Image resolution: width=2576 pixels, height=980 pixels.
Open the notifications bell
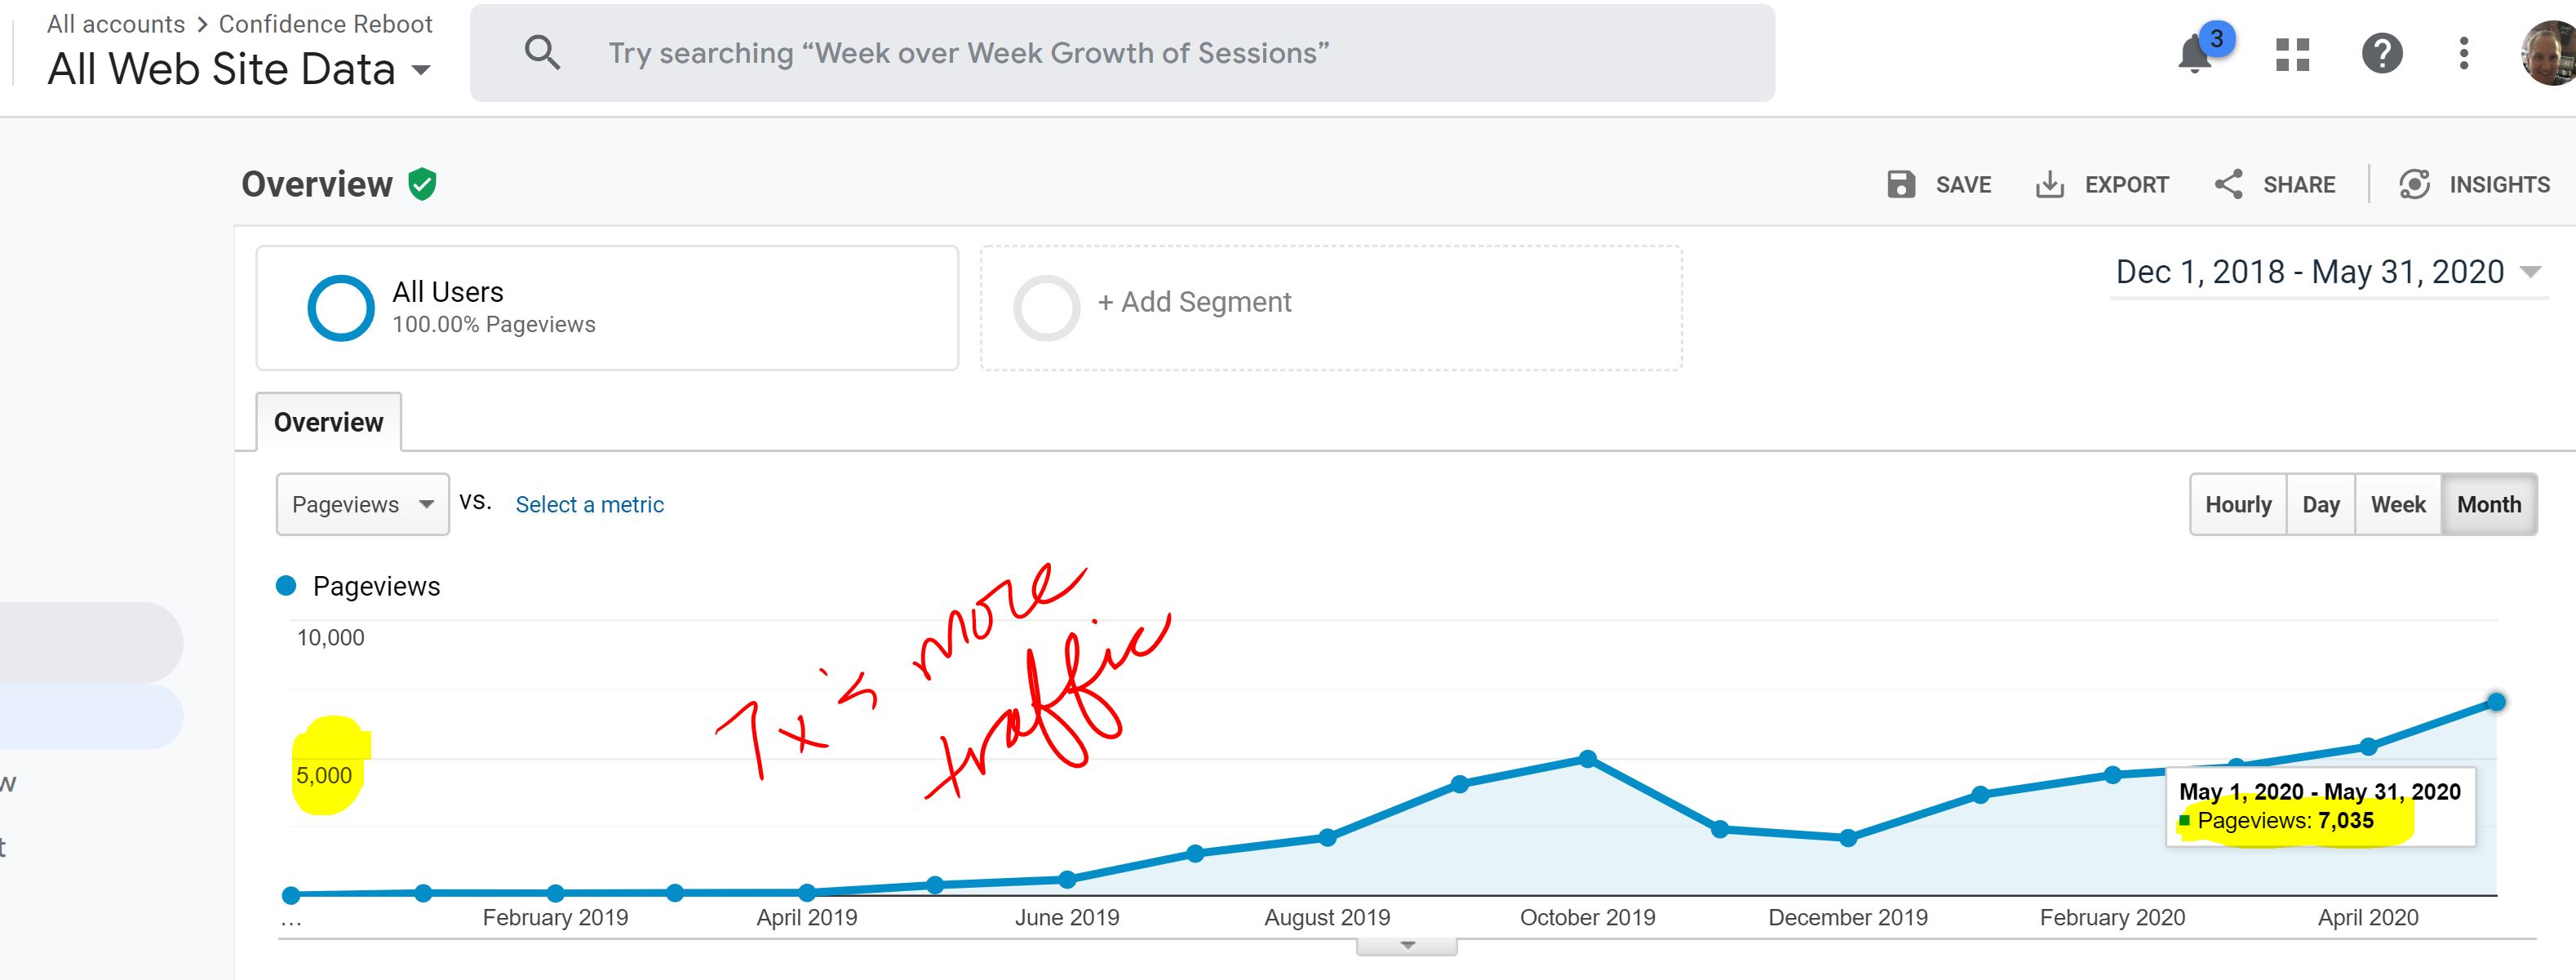pyautogui.click(x=2195, y=54)
